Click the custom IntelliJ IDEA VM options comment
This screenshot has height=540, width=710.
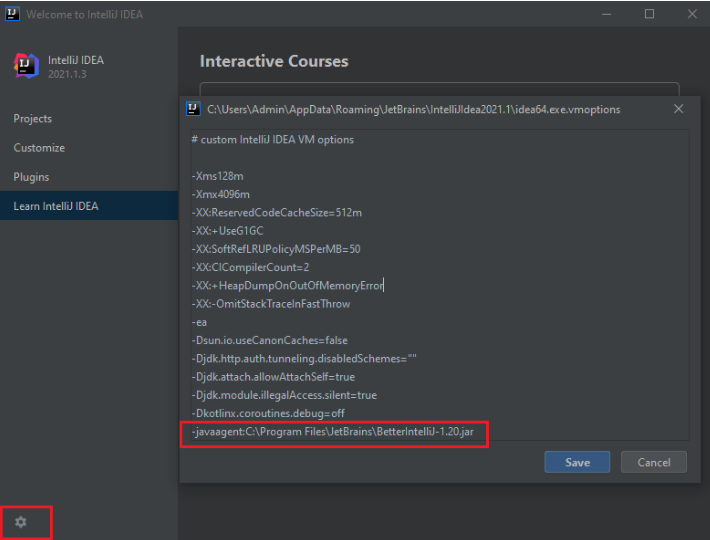pos(273,139)
